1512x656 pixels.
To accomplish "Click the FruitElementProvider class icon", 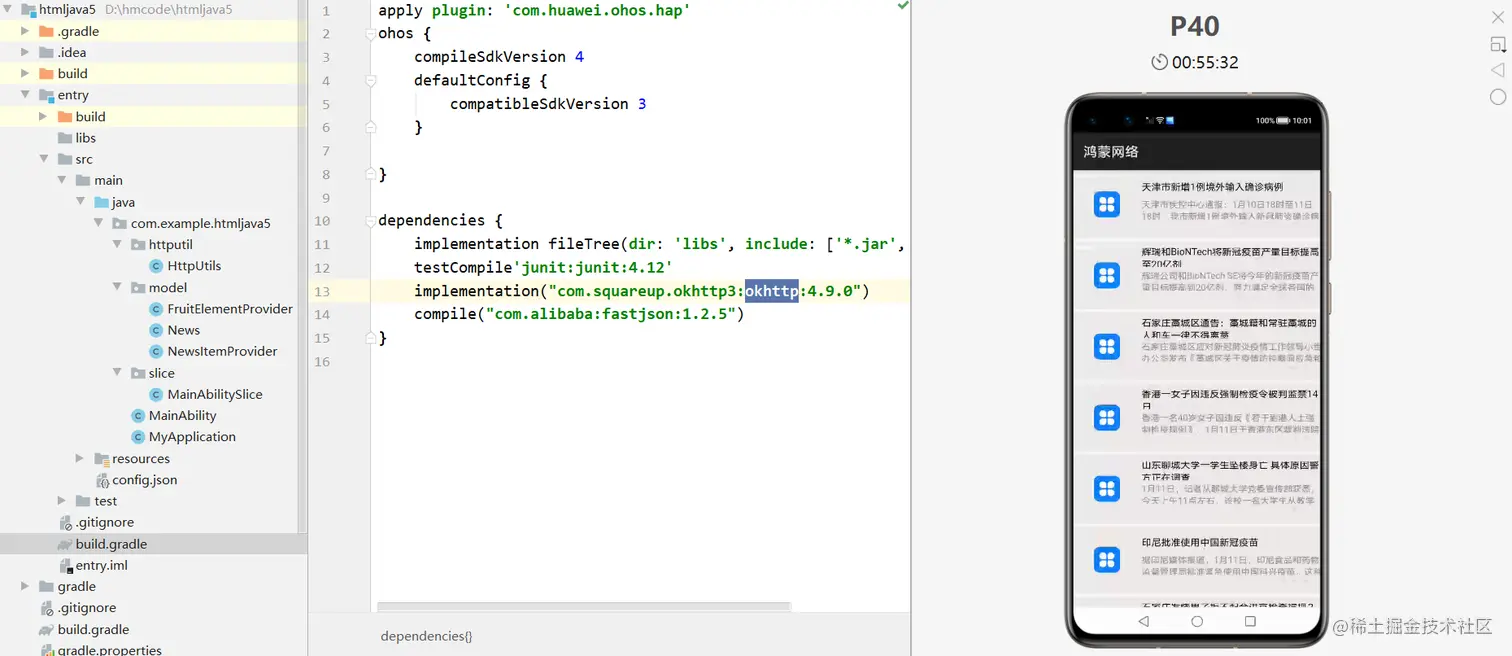I will click(x=156, y=309).
